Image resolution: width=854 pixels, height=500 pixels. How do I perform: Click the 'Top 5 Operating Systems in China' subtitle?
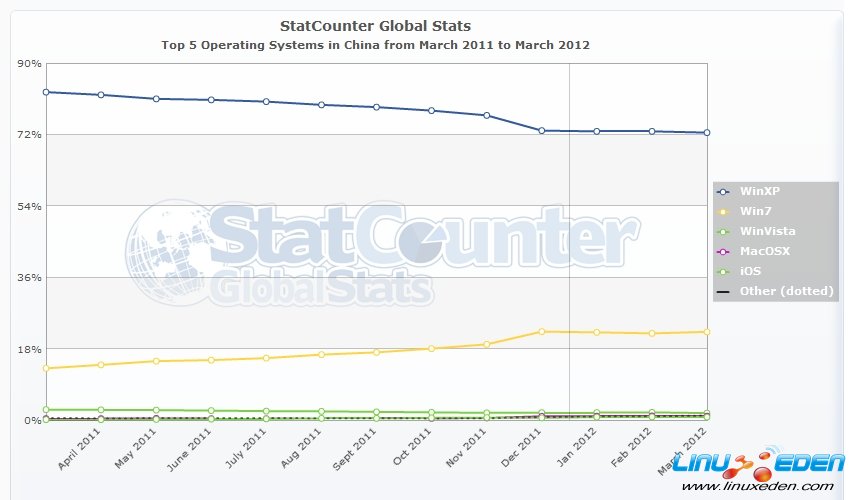point(375,45)
